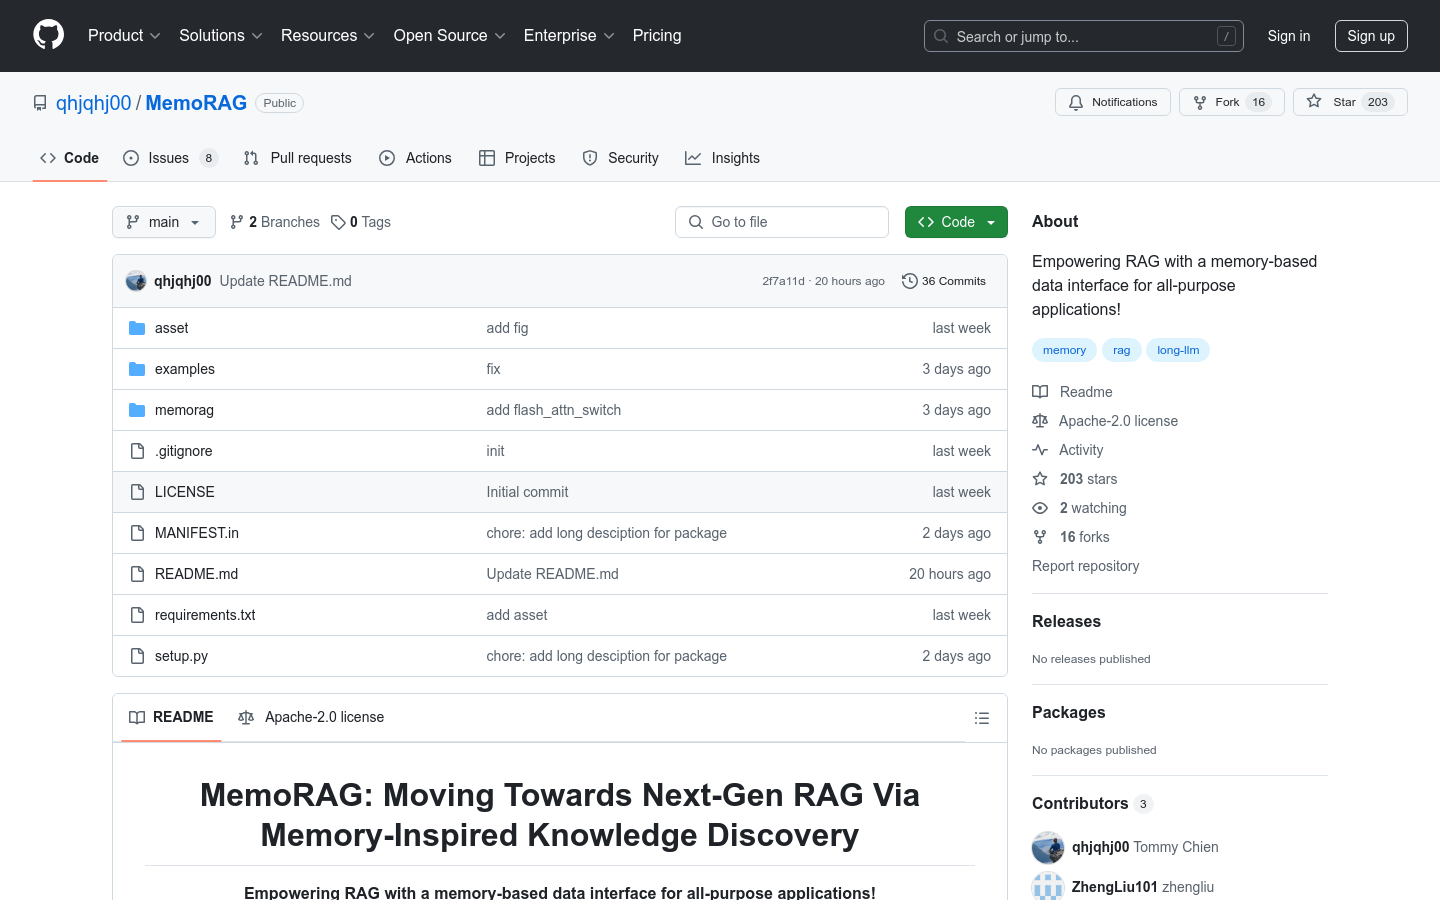This screenshot has width=1440, height=900.
Task: Click the ZhengLiu101 contributor avatar
Action: (1048, 886)
